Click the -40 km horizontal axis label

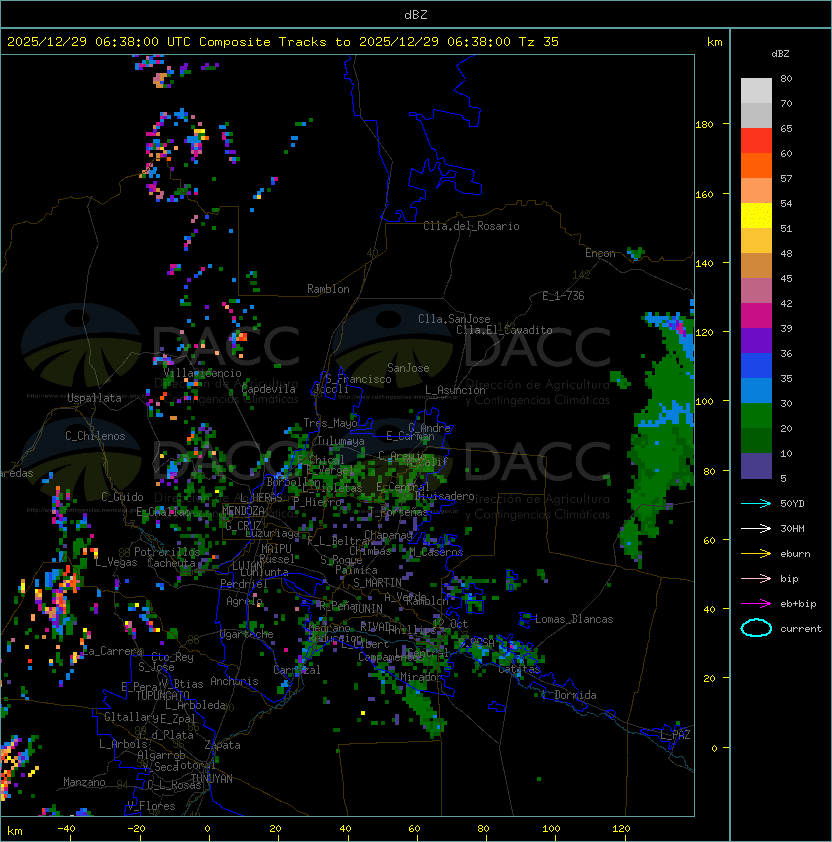coord(67,829)
